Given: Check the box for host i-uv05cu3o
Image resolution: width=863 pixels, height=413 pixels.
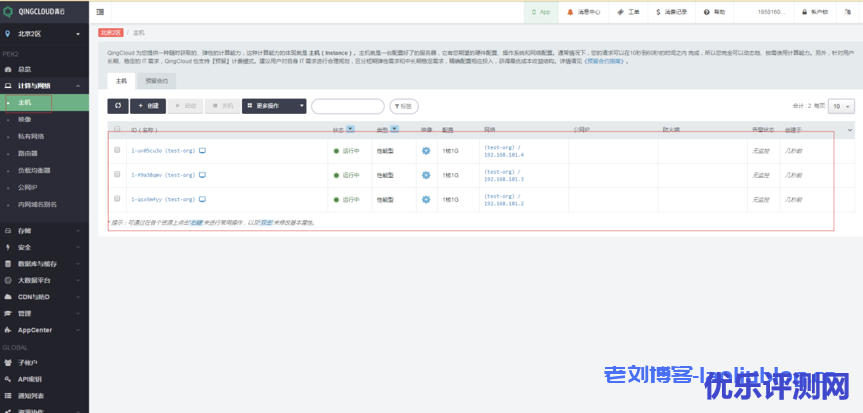Looking at the screenshot, I should pos(117,150).
